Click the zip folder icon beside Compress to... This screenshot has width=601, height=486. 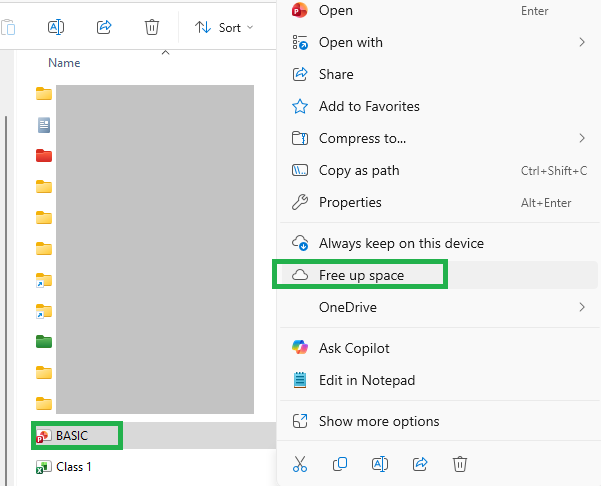click(300, 138)
